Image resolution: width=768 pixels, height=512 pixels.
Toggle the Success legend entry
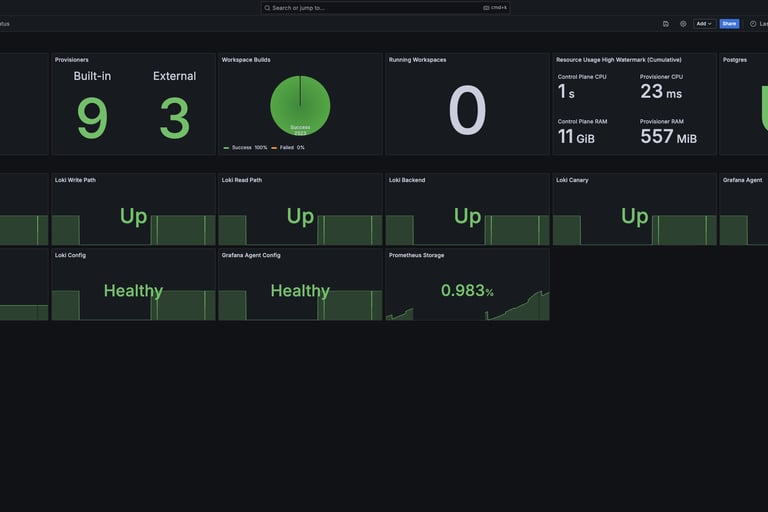245,147
